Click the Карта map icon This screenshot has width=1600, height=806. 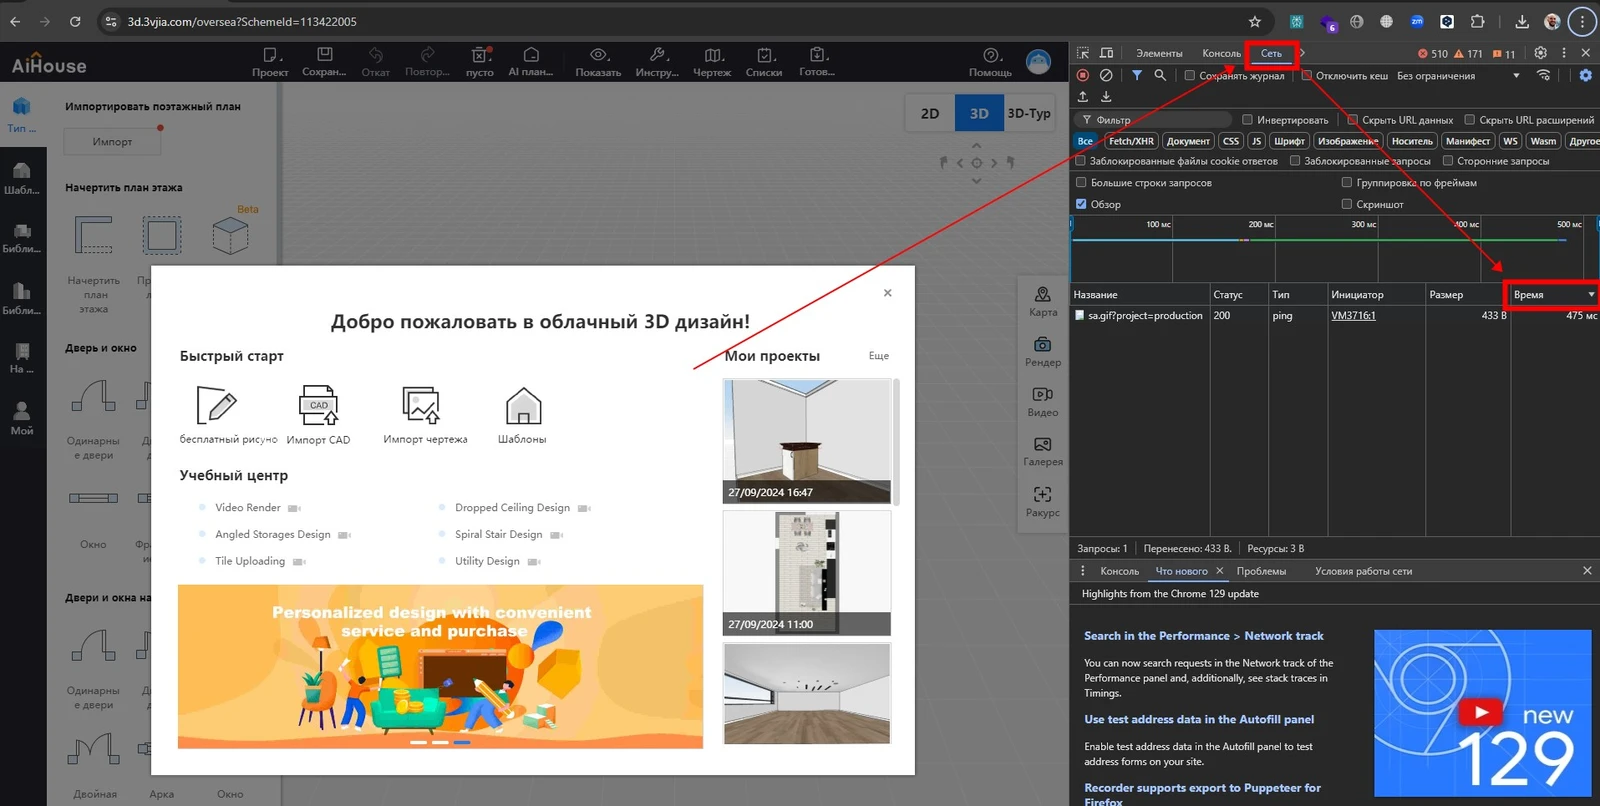pyautogui.click(x=1042, y=295)
